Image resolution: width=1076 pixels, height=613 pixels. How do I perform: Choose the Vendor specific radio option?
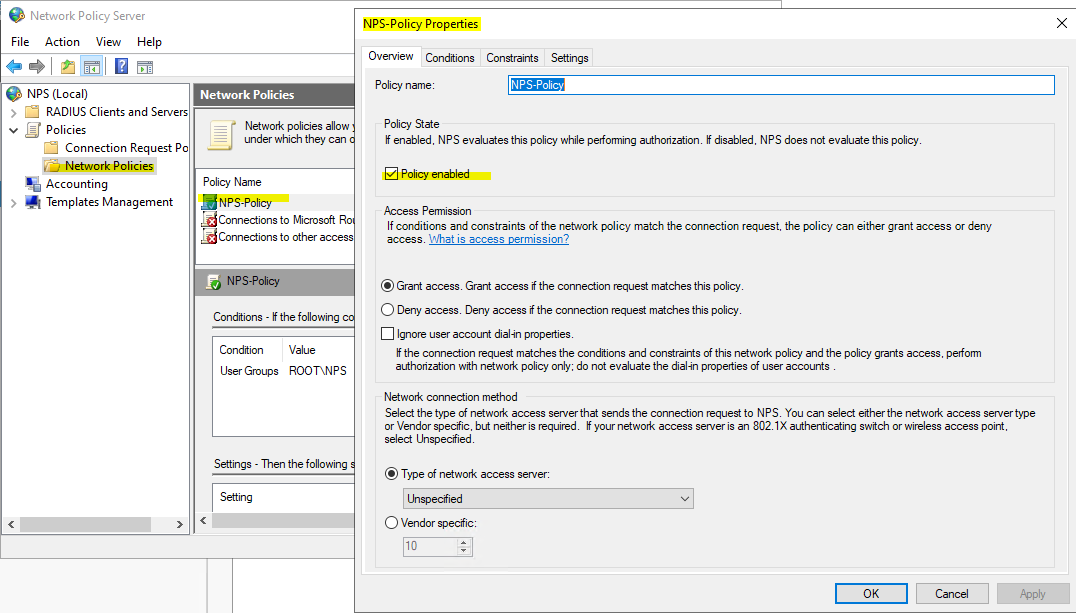point(390,523)
